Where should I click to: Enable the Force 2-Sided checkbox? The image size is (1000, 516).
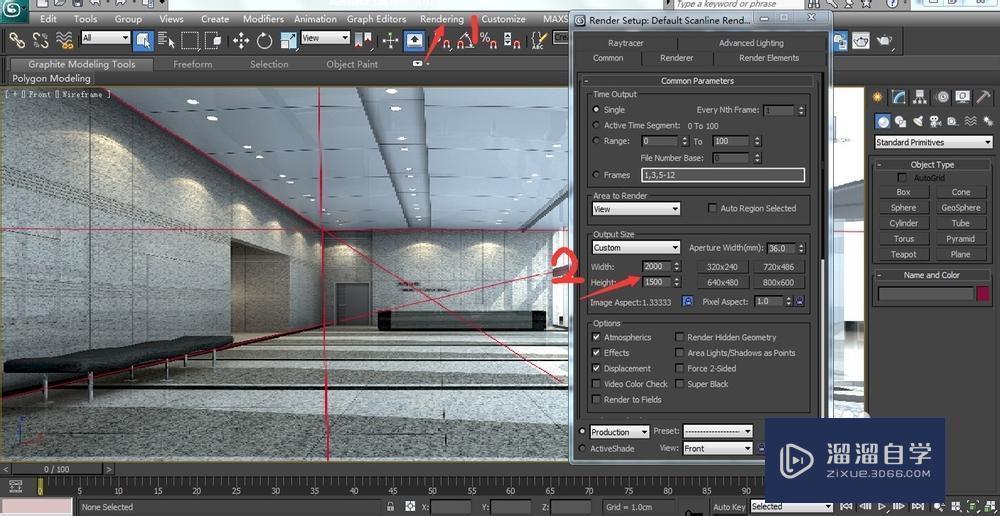(x=680, y=368)
